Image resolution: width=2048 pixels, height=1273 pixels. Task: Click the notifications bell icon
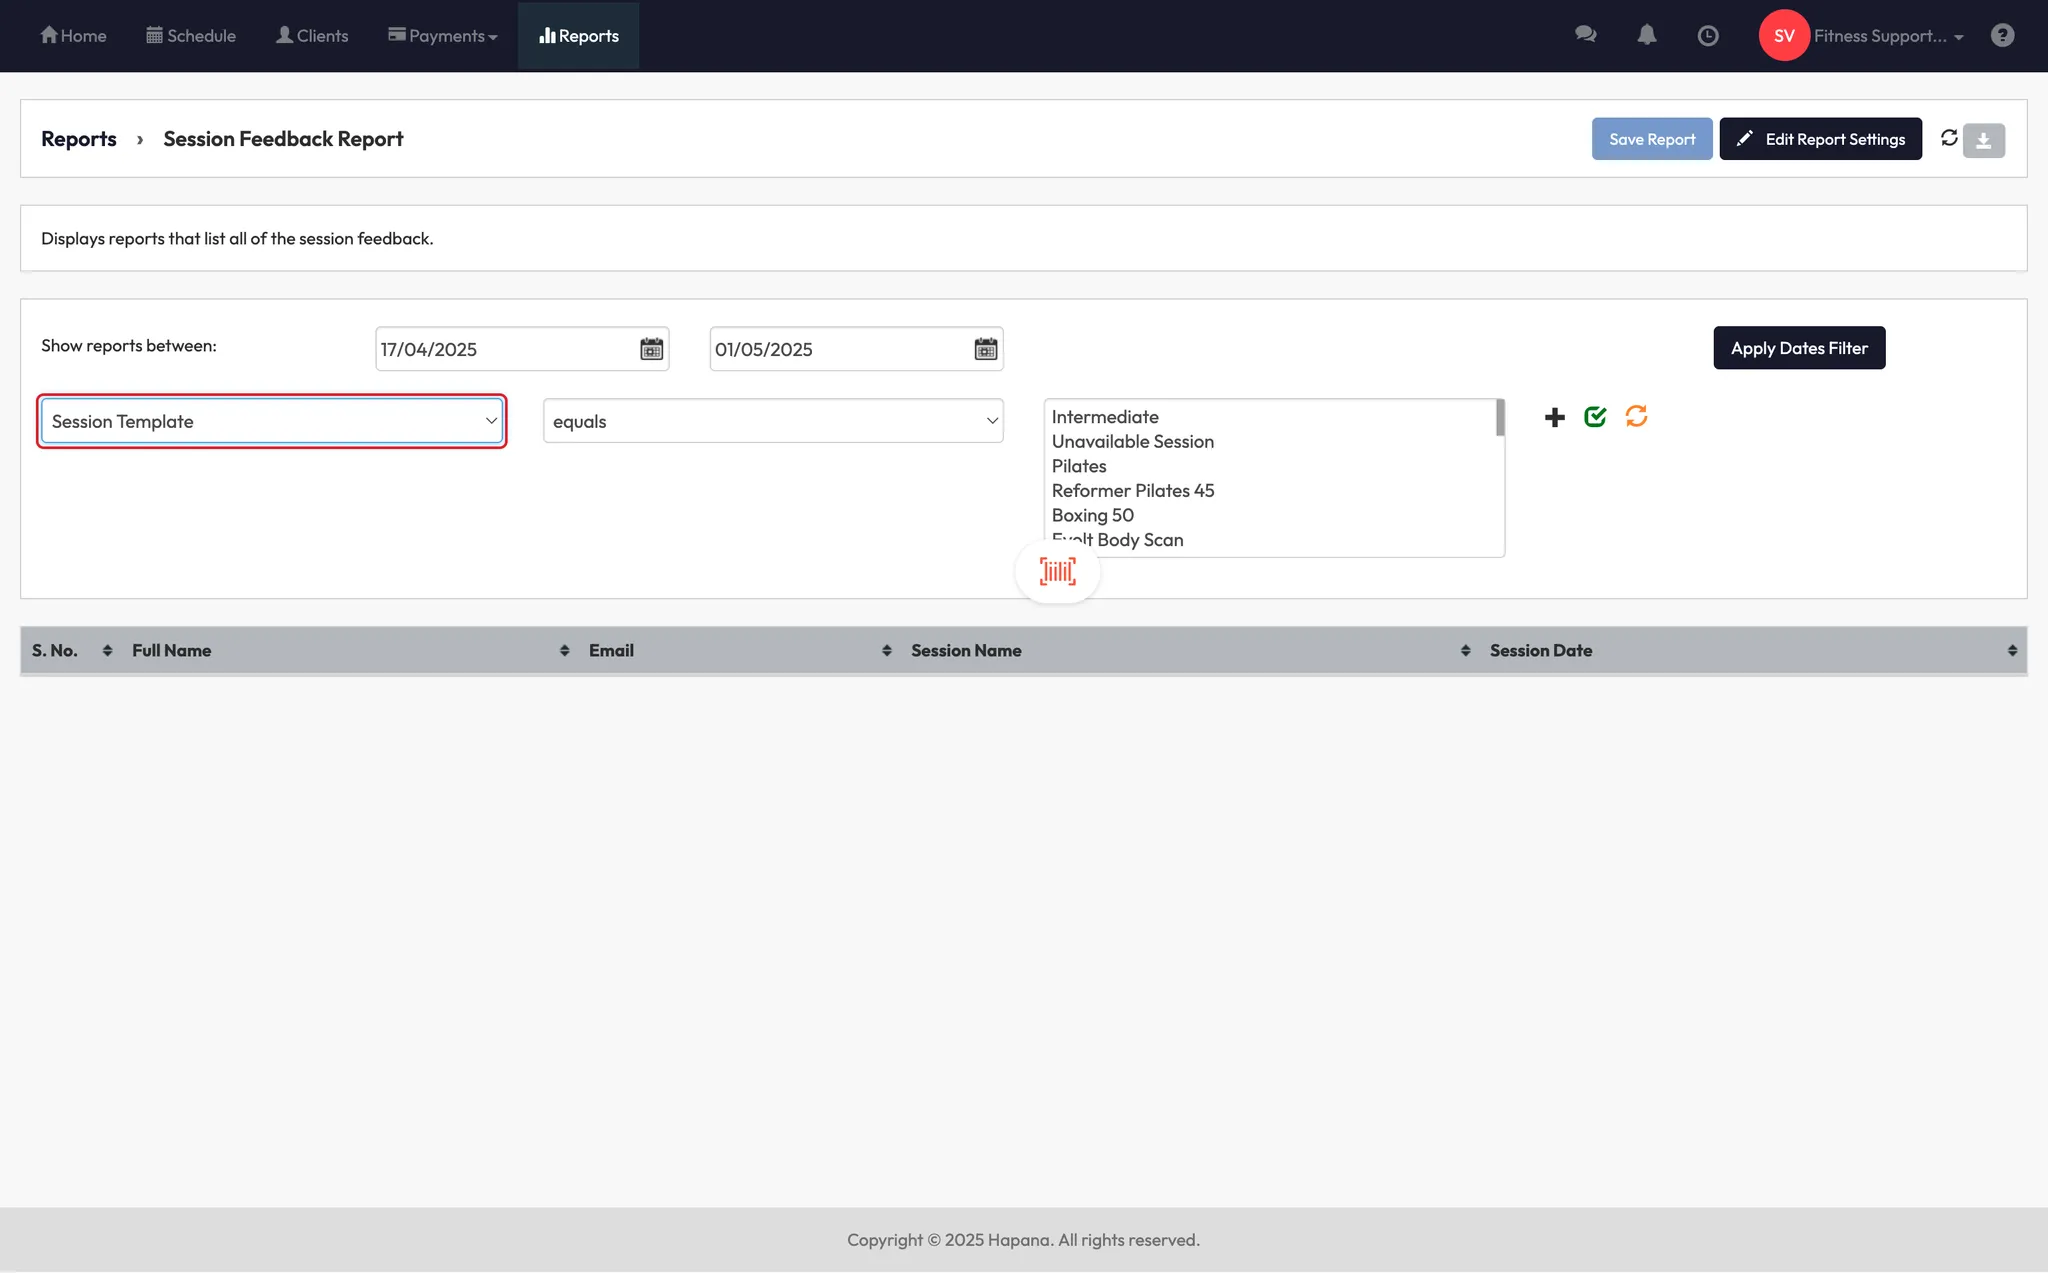point(1646,35)
